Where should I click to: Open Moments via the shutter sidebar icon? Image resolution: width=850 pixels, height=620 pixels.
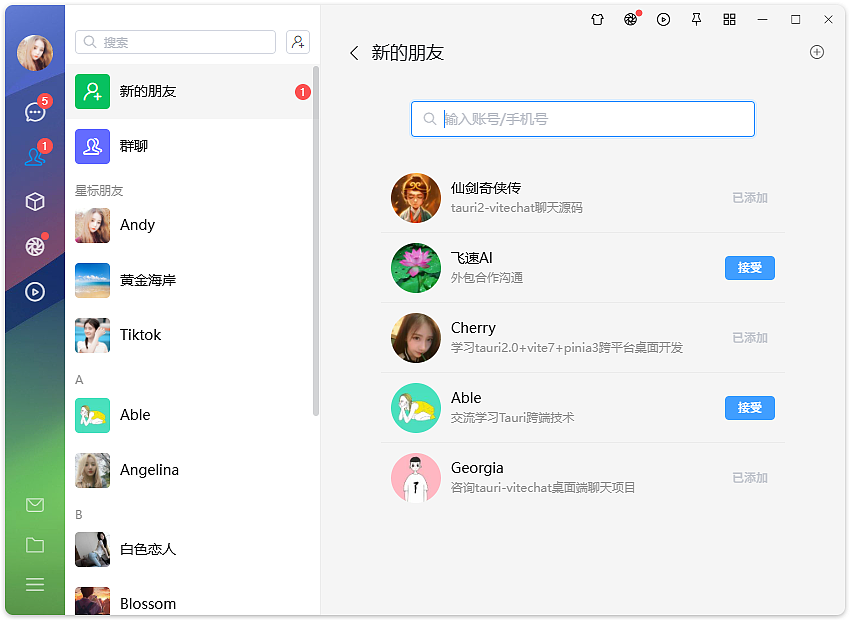[35, 246]
